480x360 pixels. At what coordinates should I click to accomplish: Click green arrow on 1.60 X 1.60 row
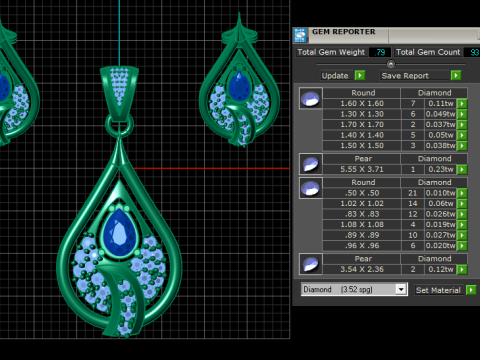(462, 104)
